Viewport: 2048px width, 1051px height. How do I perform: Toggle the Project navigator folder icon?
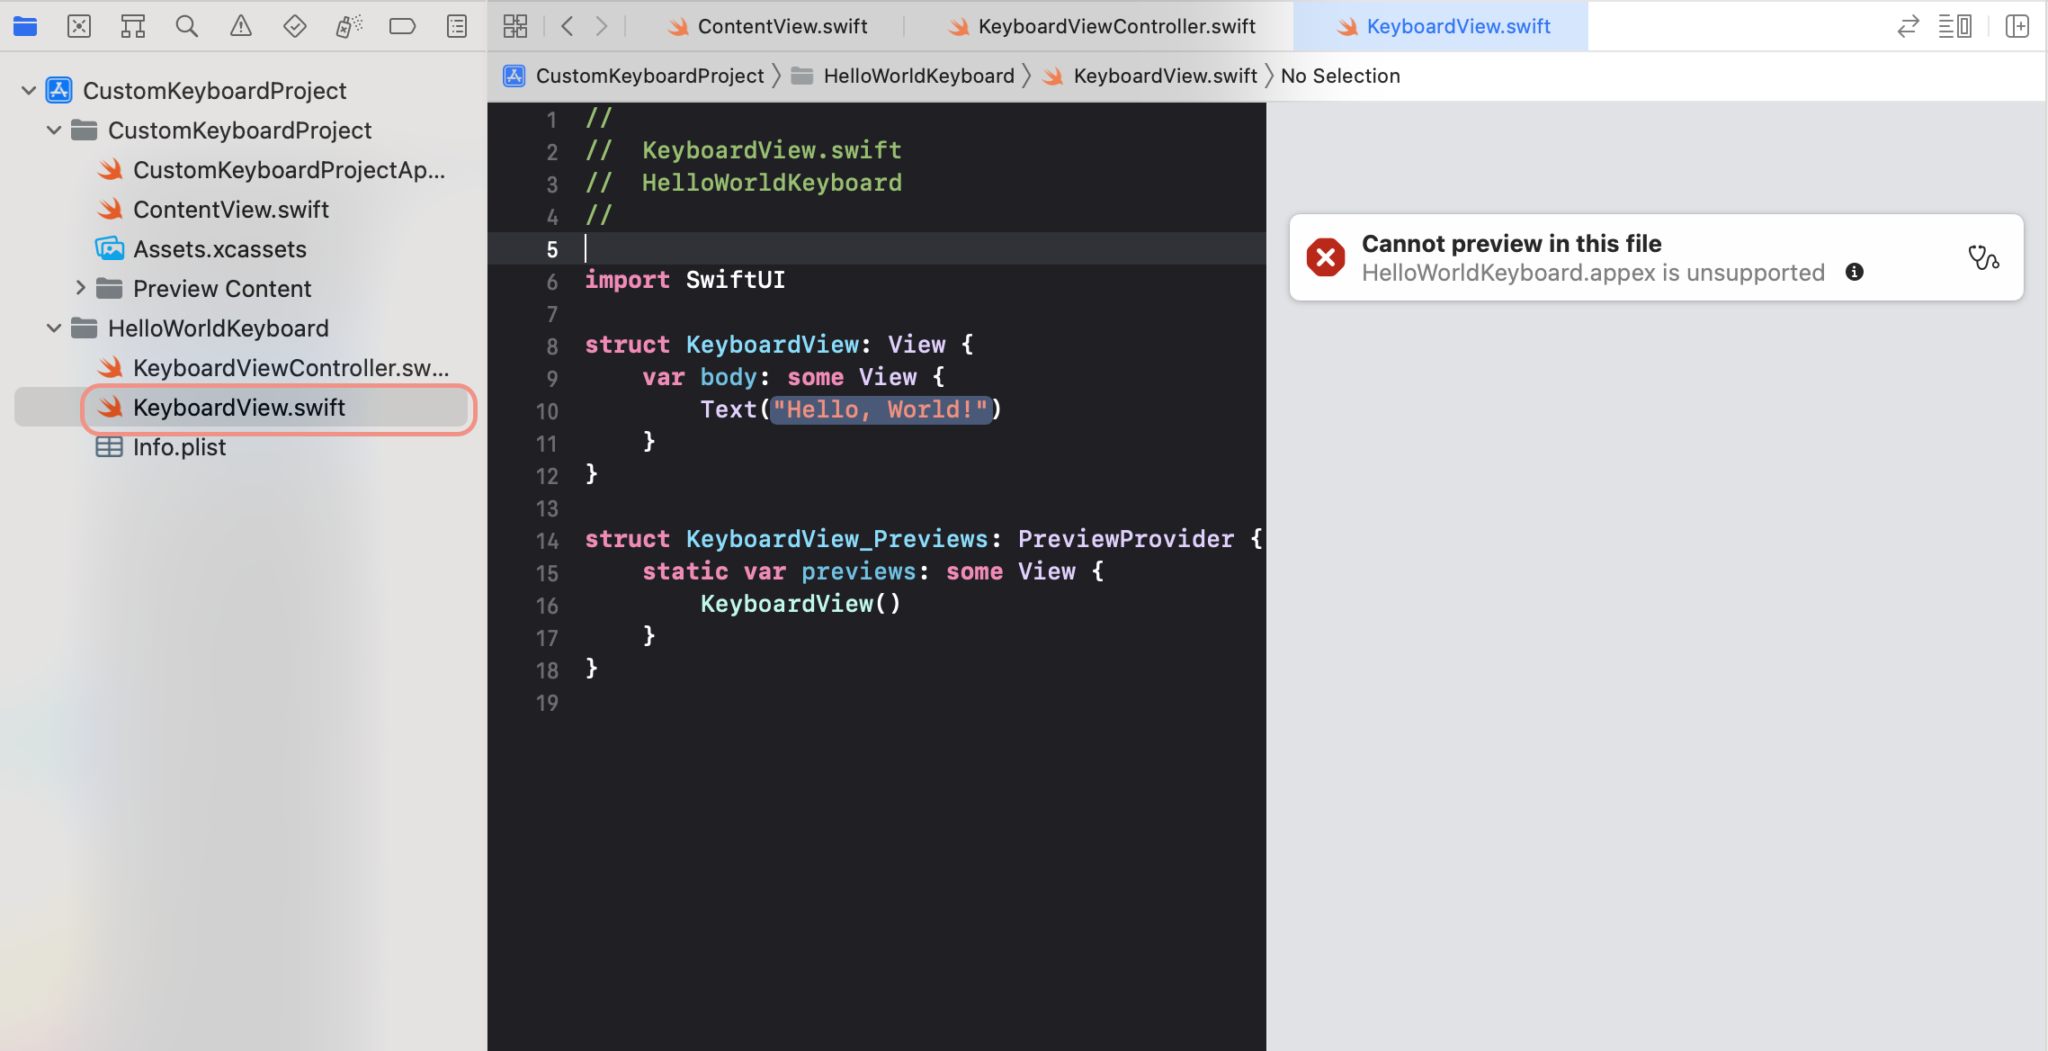coord(25,26)
